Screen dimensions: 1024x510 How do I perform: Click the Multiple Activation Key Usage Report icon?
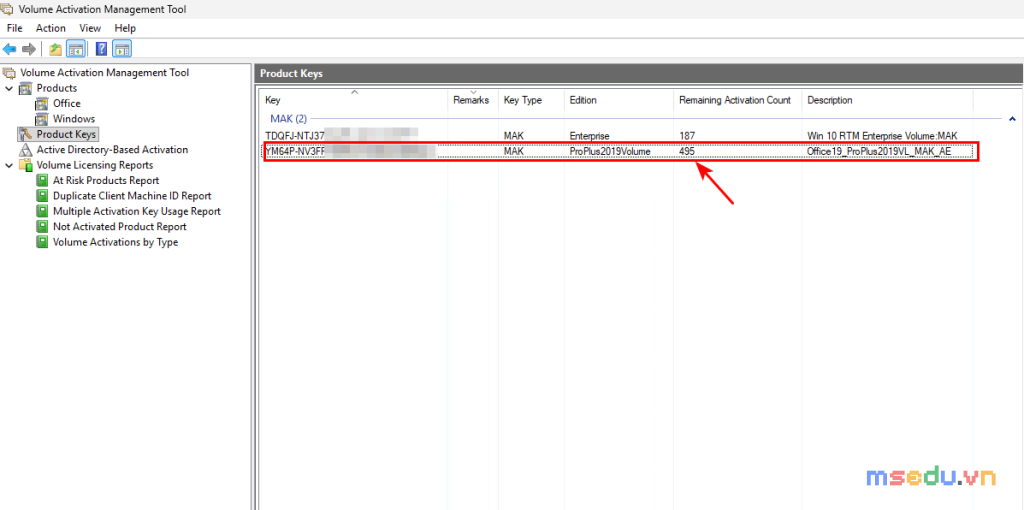(42, 212)
